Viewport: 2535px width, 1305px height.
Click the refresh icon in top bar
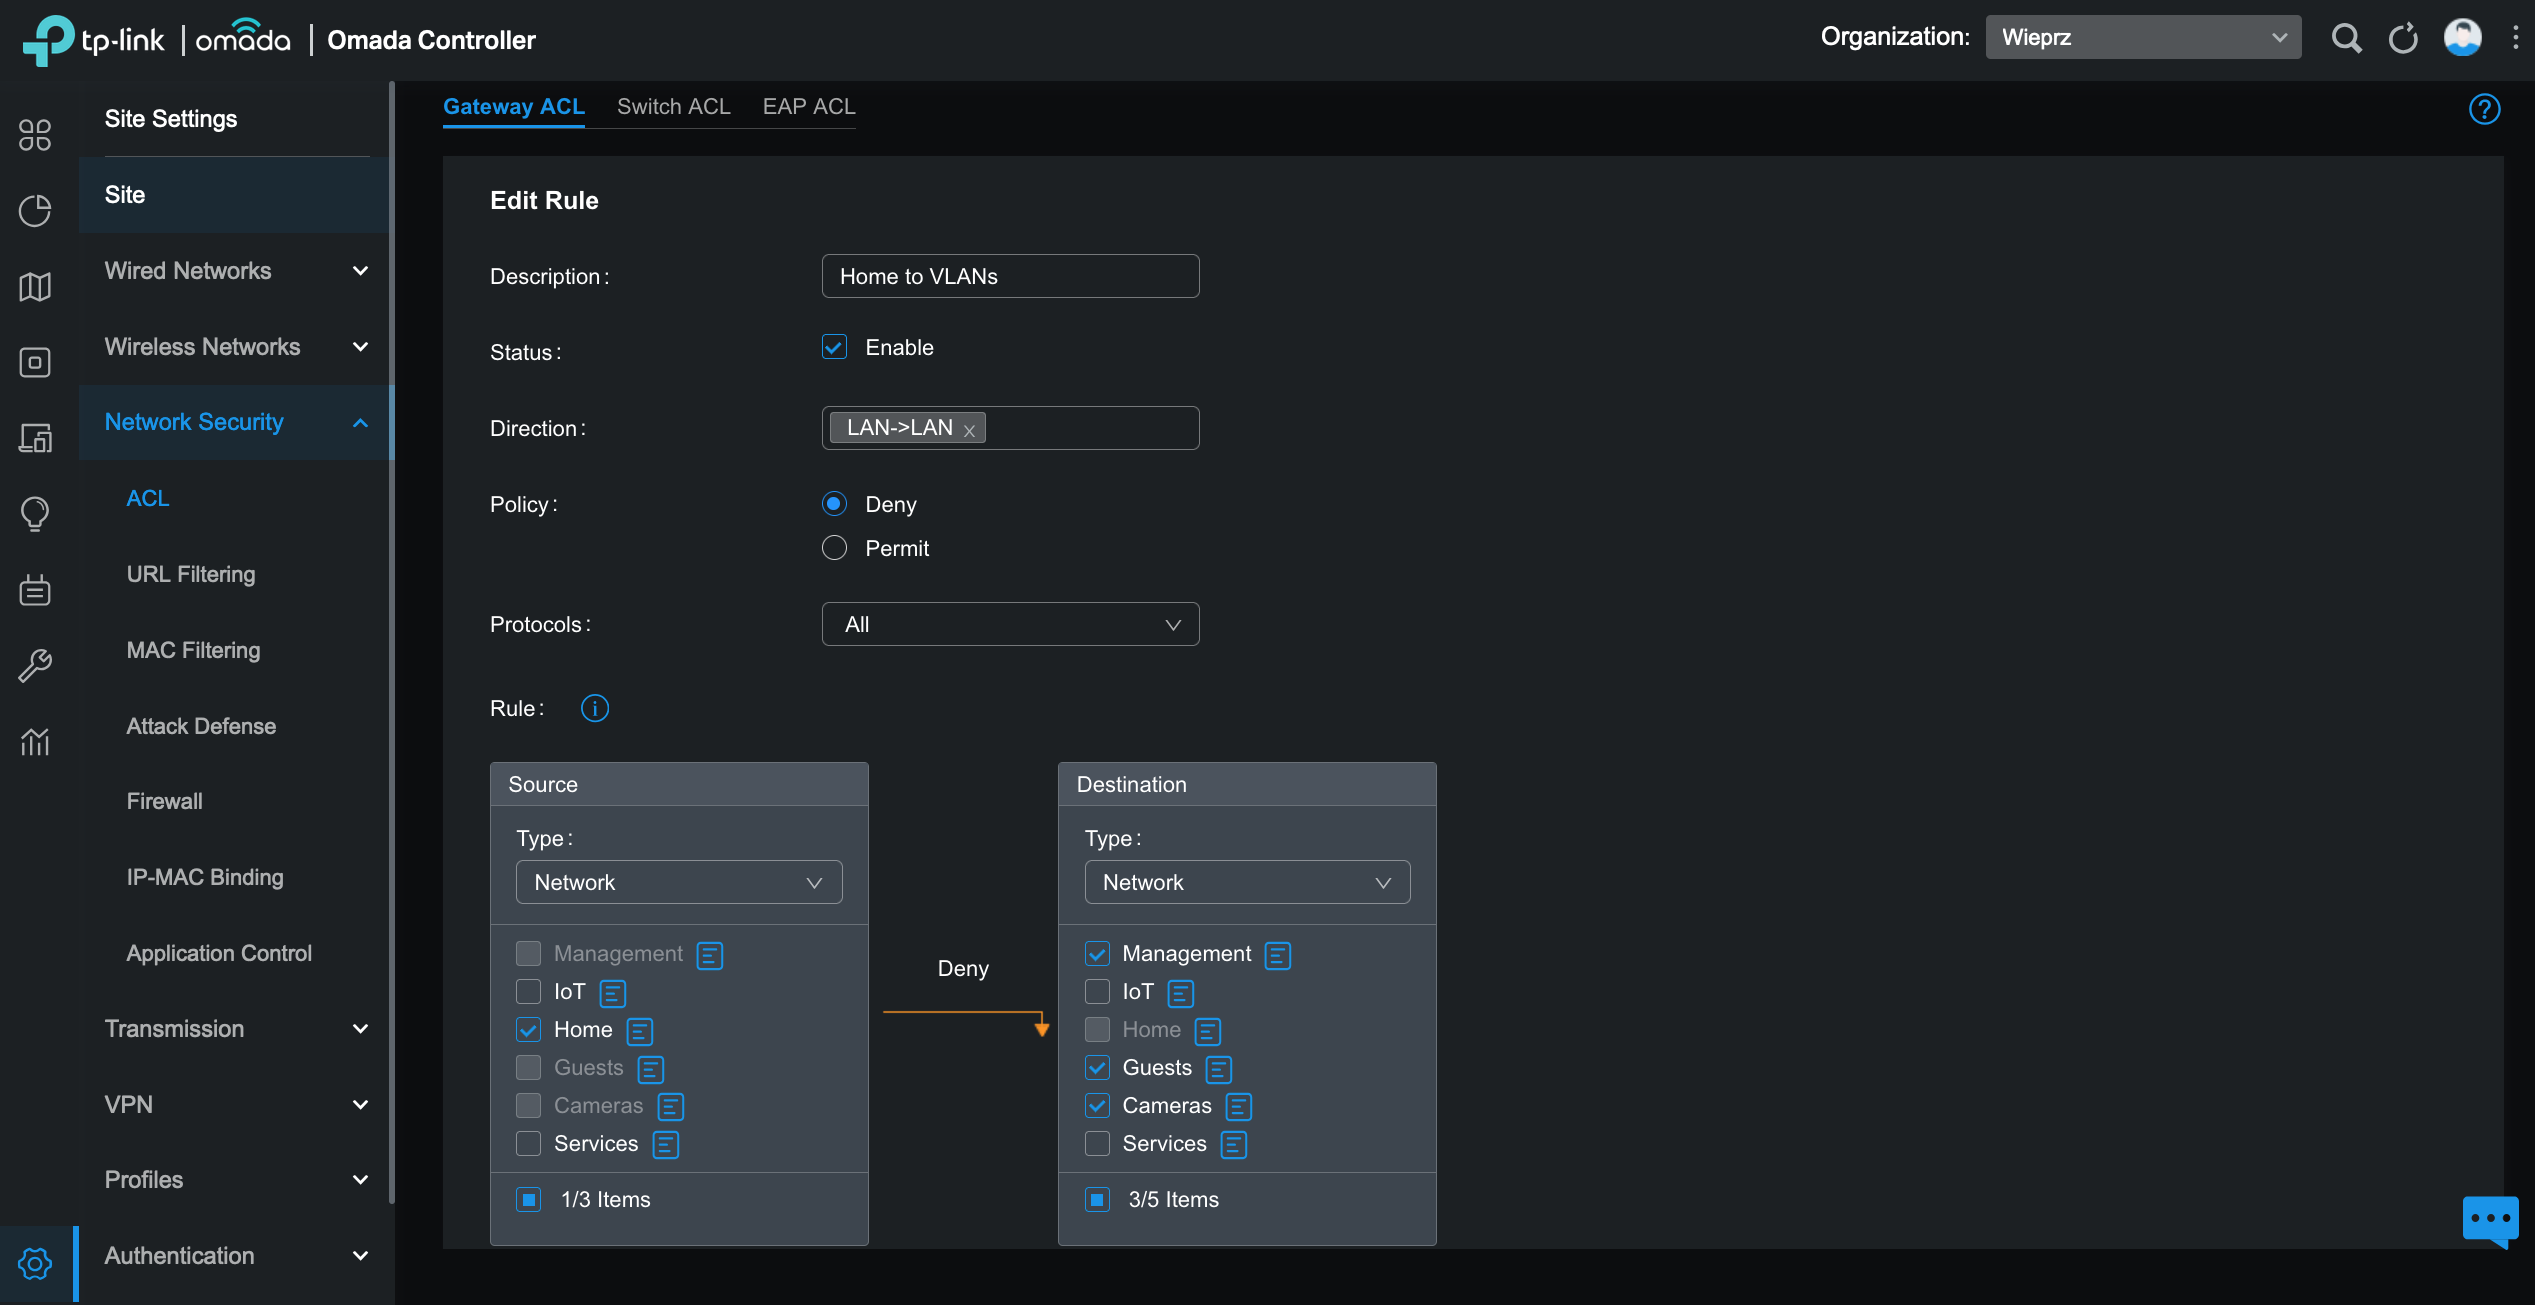pos(2405,35)
